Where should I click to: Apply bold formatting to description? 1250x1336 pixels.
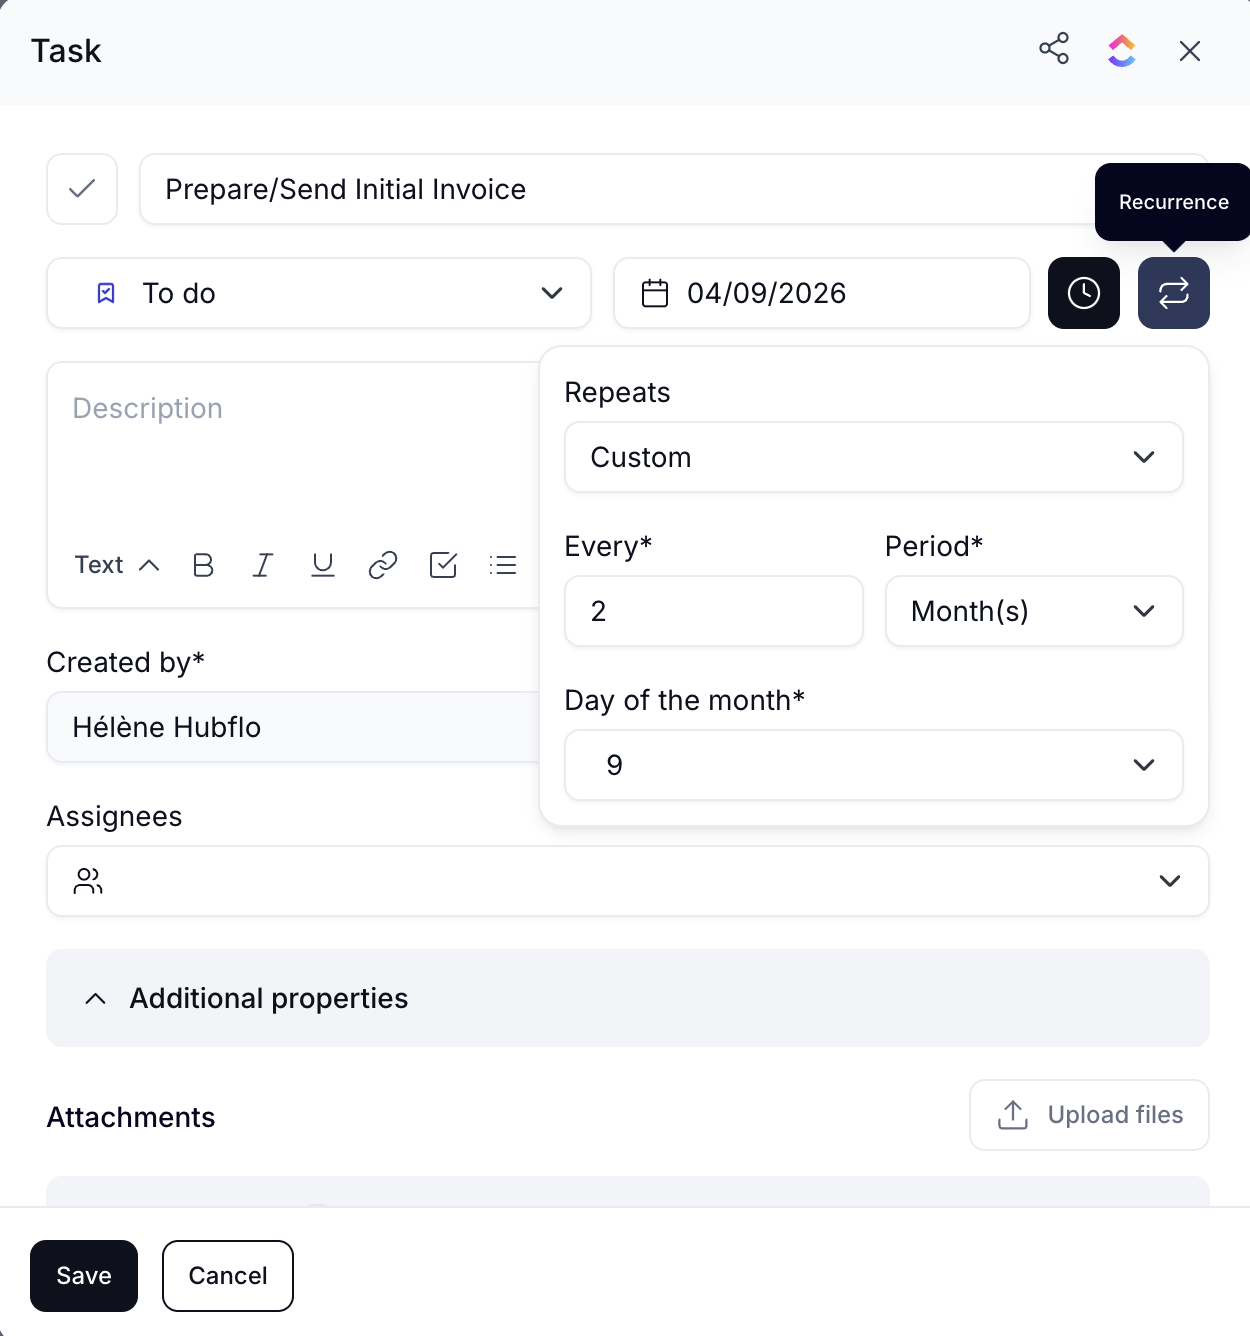(x=203, y=565)
